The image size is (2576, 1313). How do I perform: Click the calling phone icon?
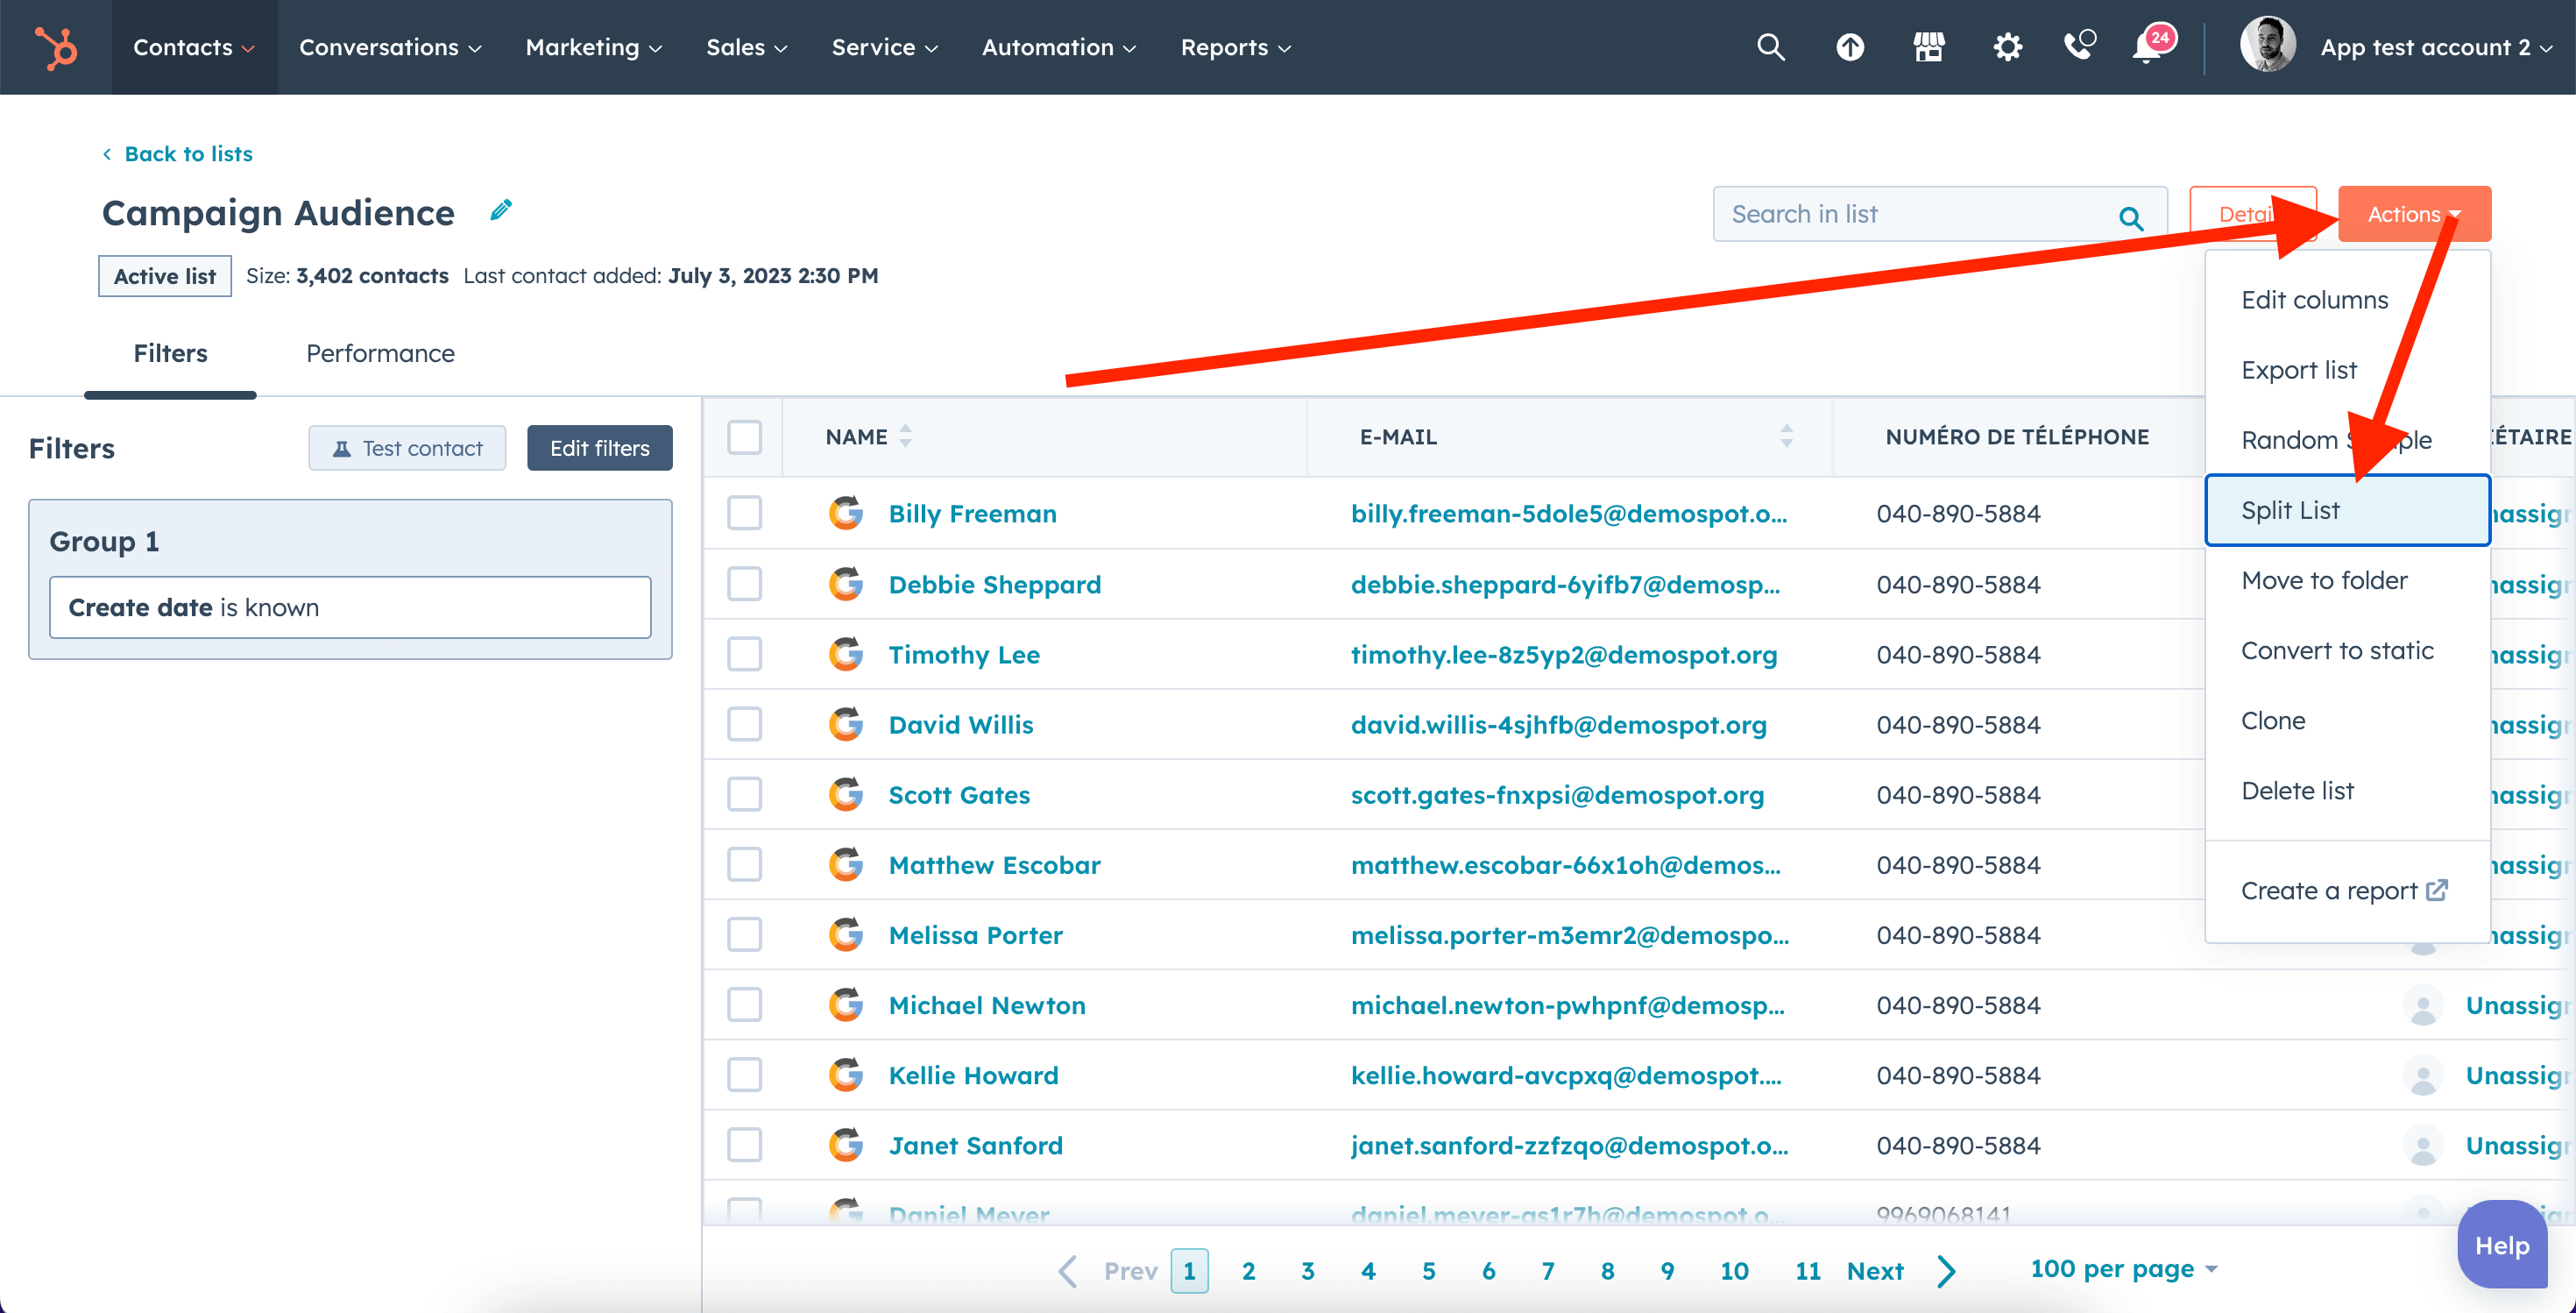click(x=2080, y=46)
